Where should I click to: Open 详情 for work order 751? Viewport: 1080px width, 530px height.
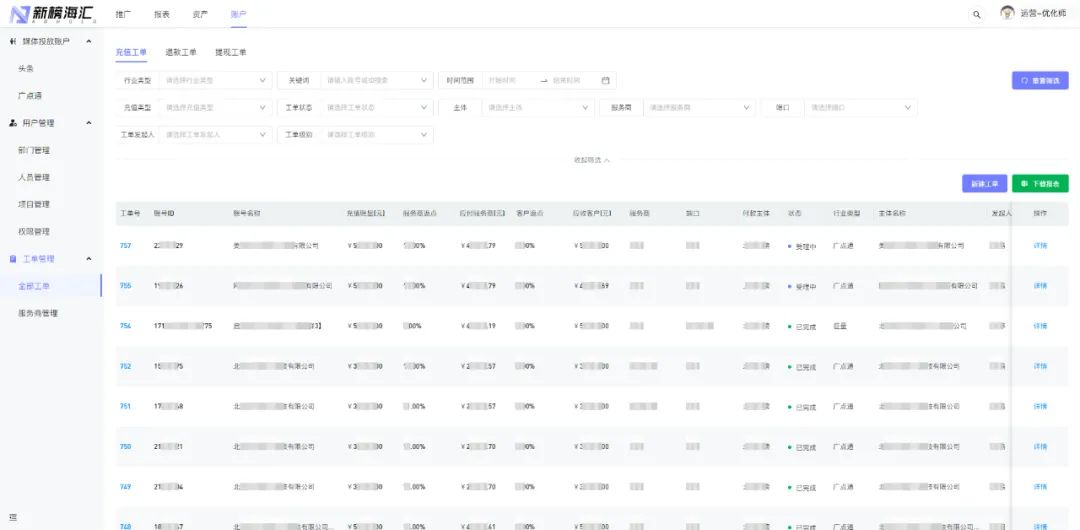pos(1040,407)
